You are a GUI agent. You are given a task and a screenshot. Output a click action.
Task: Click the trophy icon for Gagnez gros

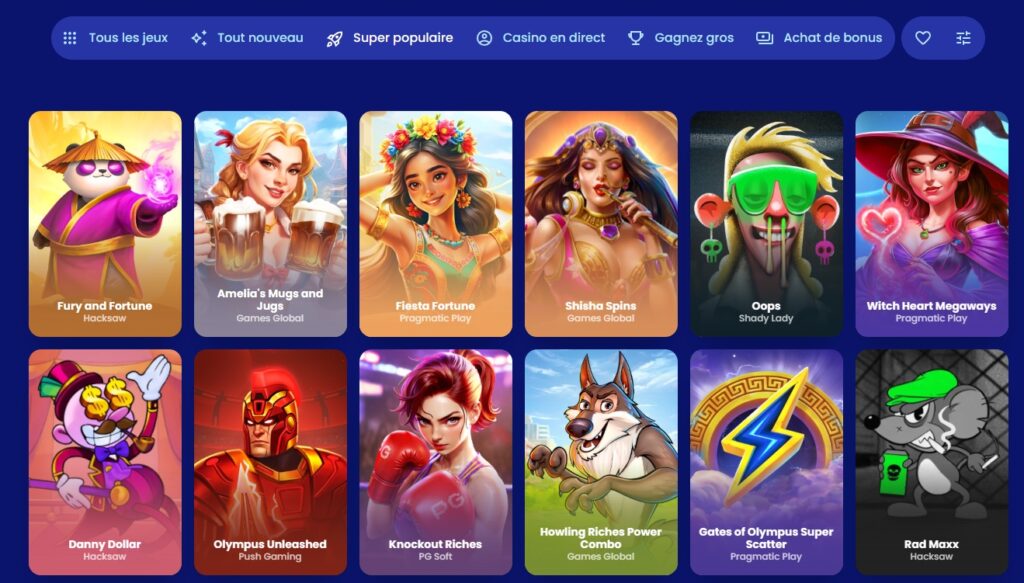pos(635,38)
